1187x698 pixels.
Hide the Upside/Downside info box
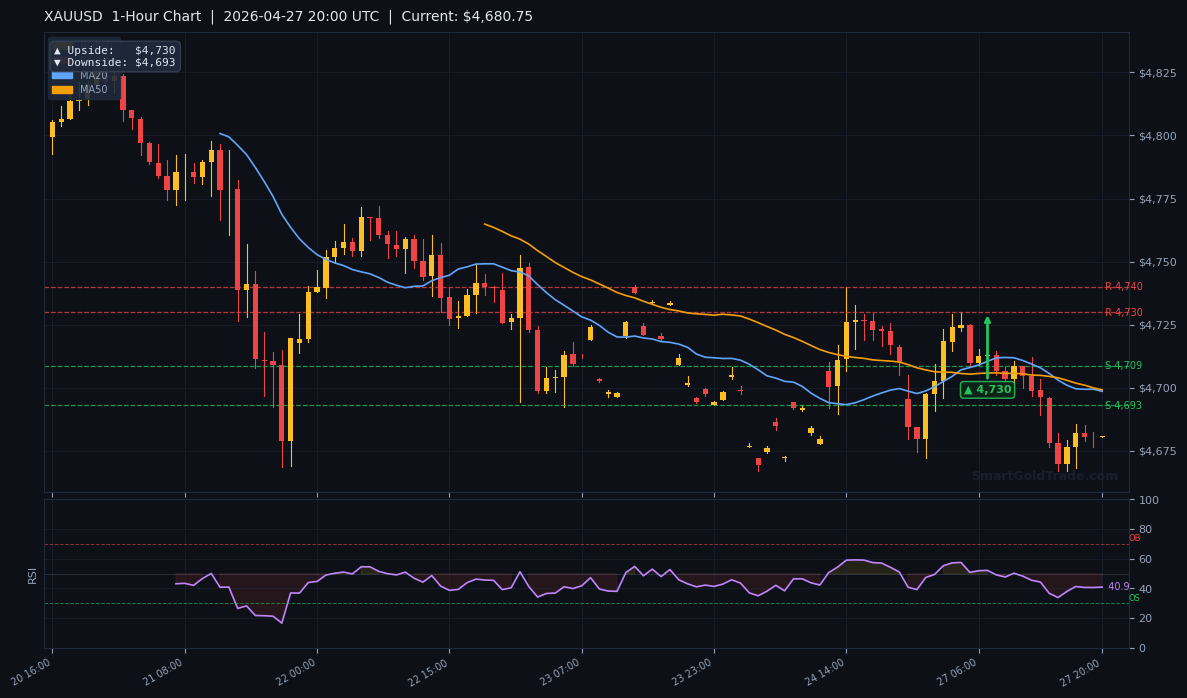(113, 55)
